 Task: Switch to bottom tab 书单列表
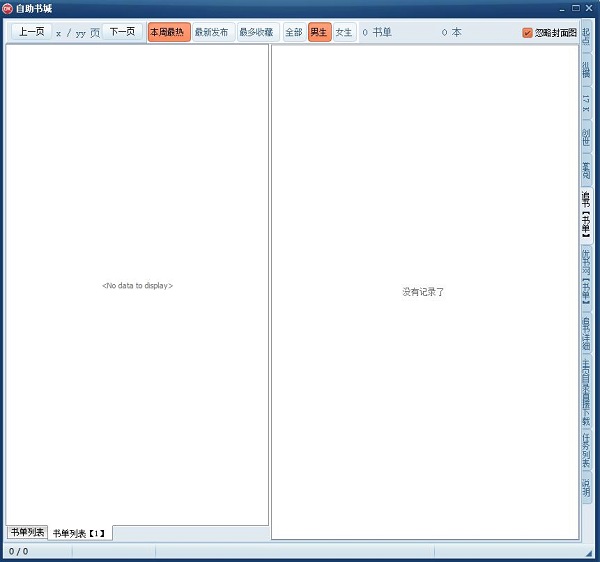click(x=27, y=532)
